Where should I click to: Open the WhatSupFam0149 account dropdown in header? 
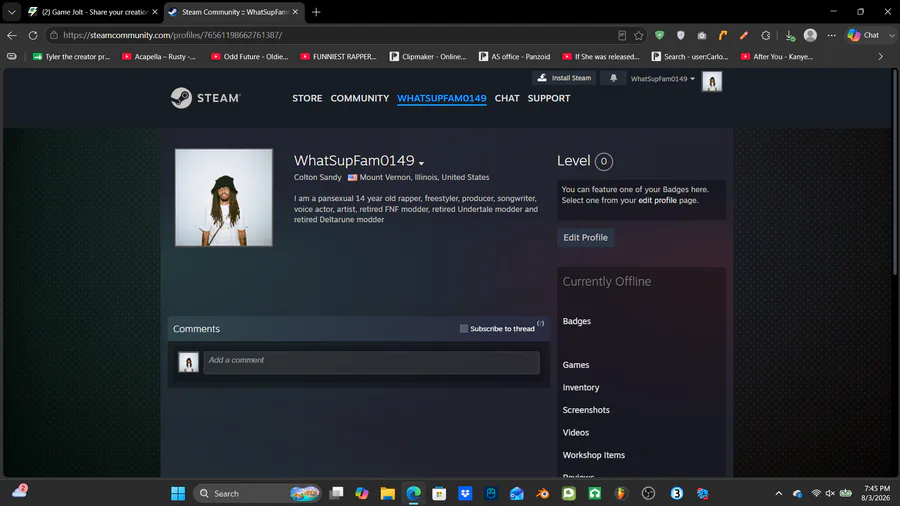pyautogui.click(x=662, y=79)
